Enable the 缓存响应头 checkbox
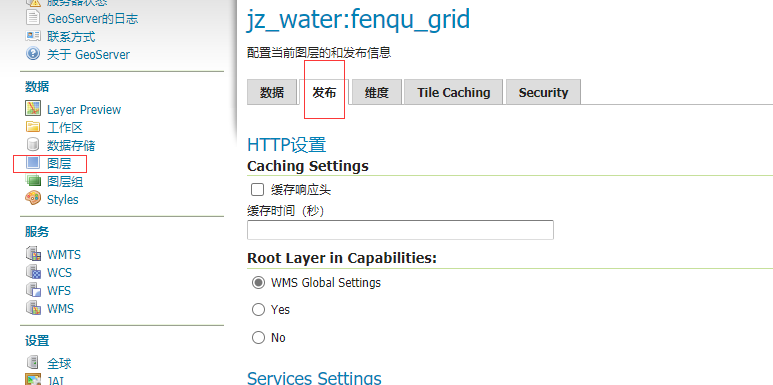773x385 pixels. [257, 189]
